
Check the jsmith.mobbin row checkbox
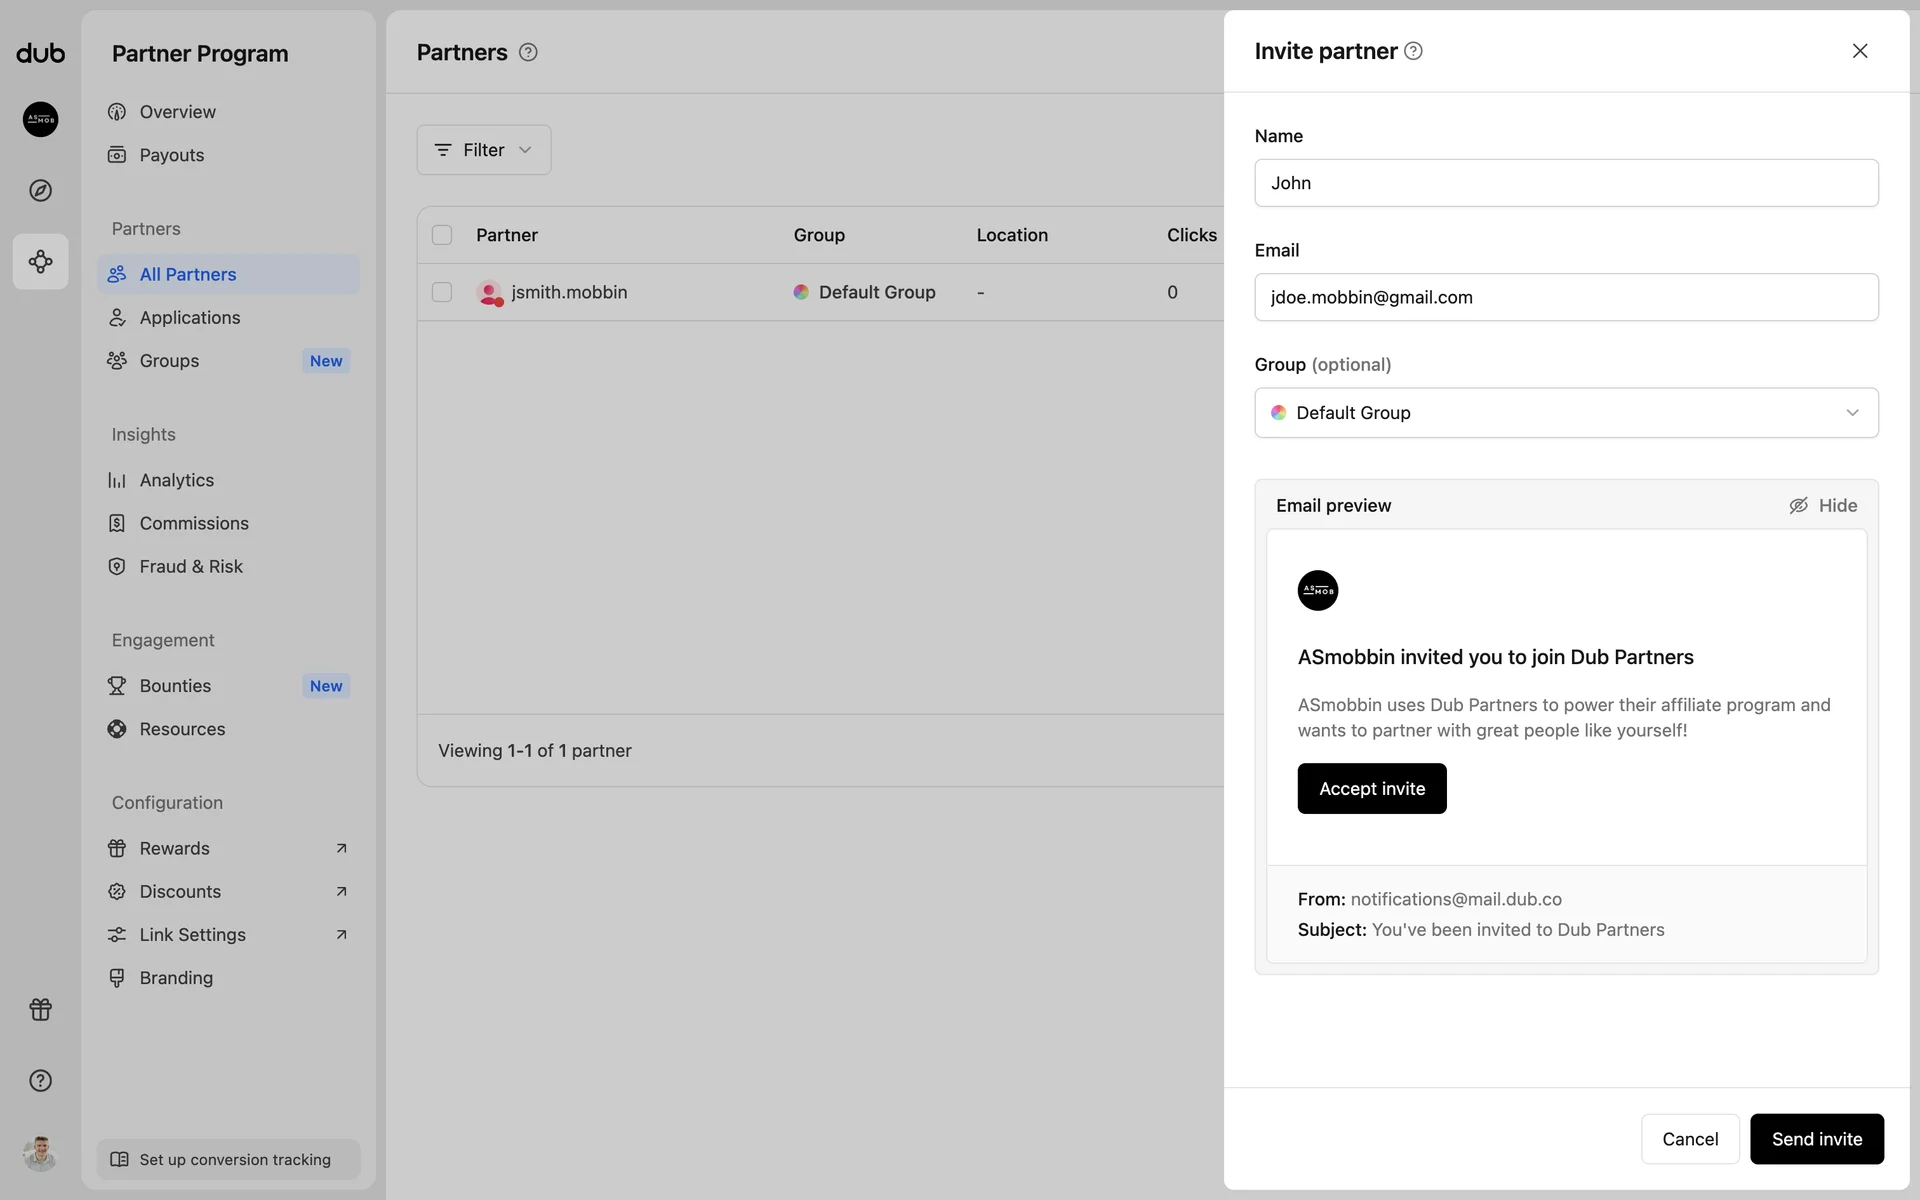[442, 292]
